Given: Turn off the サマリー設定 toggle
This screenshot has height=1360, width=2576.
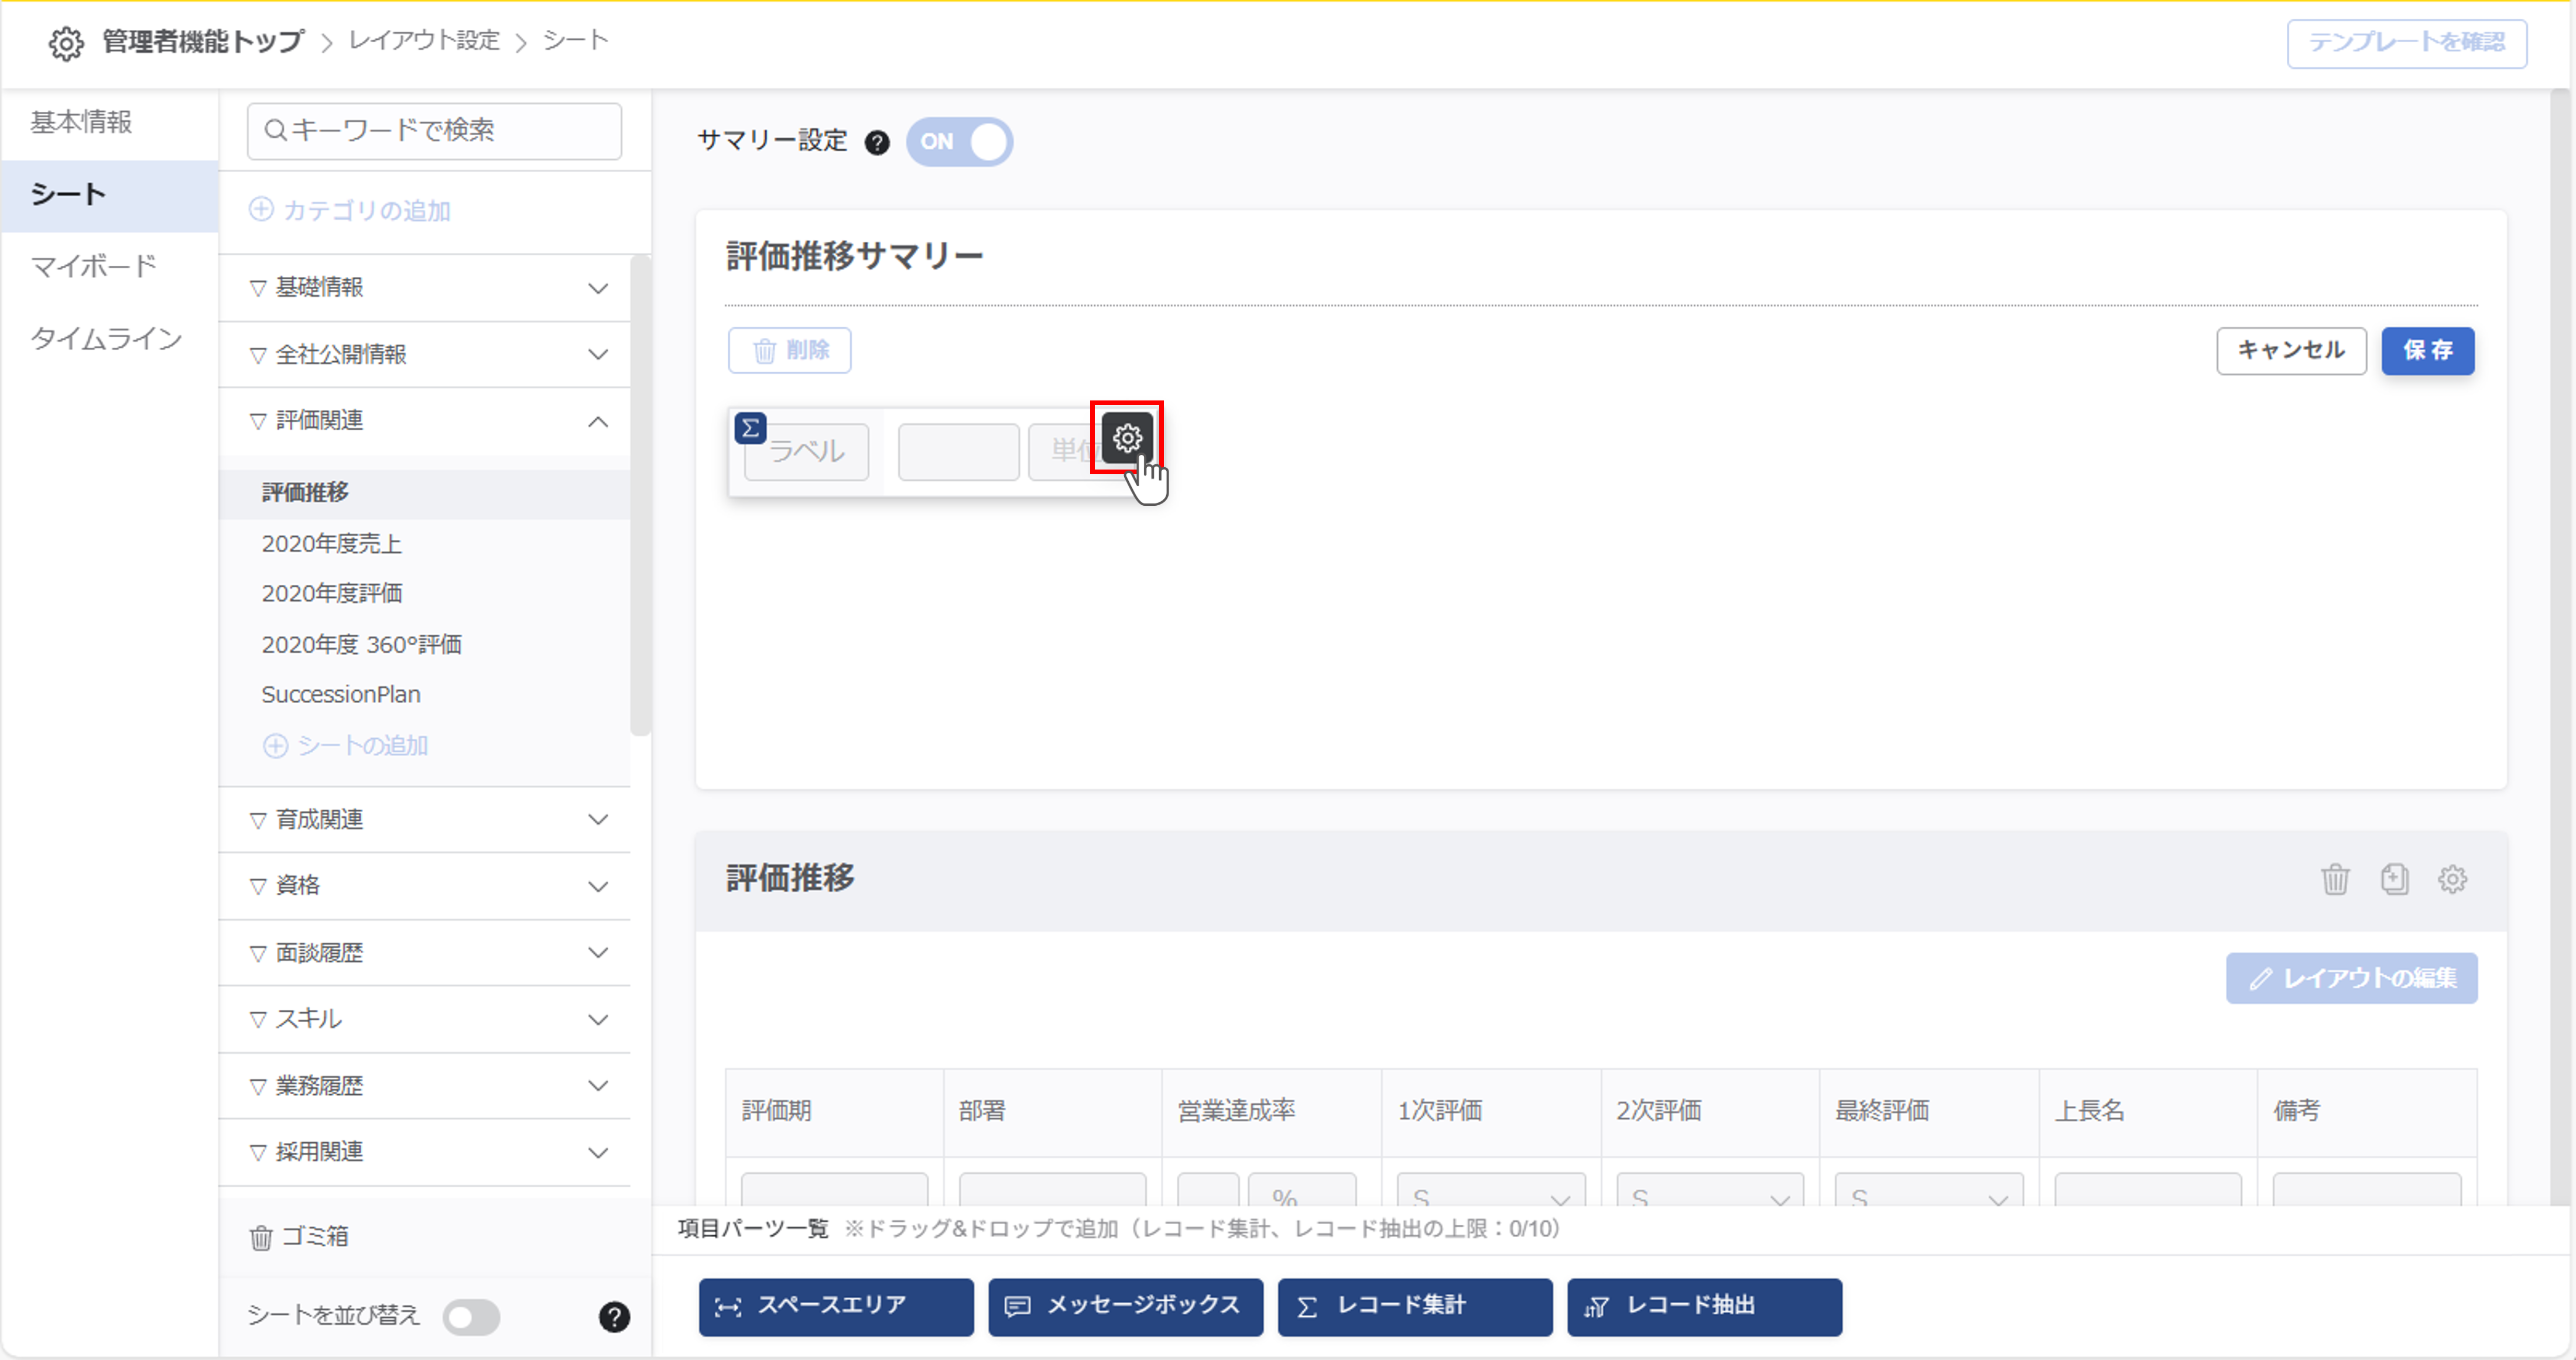Looking at the screenshot, I should (959, 142).
